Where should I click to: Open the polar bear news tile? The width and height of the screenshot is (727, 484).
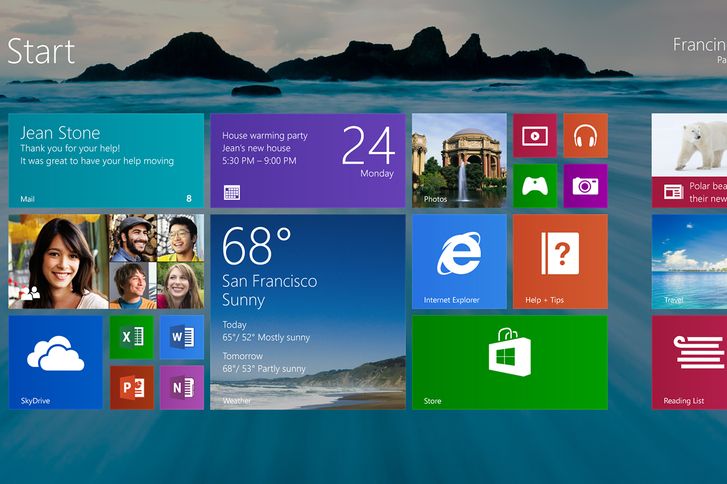[690, 160]
